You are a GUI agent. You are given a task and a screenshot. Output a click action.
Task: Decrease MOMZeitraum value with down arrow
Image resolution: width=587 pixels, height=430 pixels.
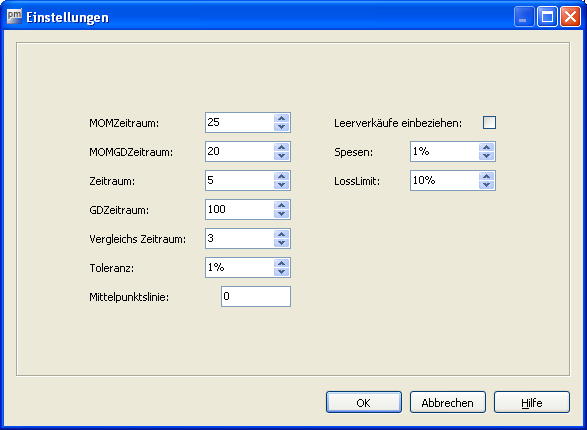tap(282, 126)
